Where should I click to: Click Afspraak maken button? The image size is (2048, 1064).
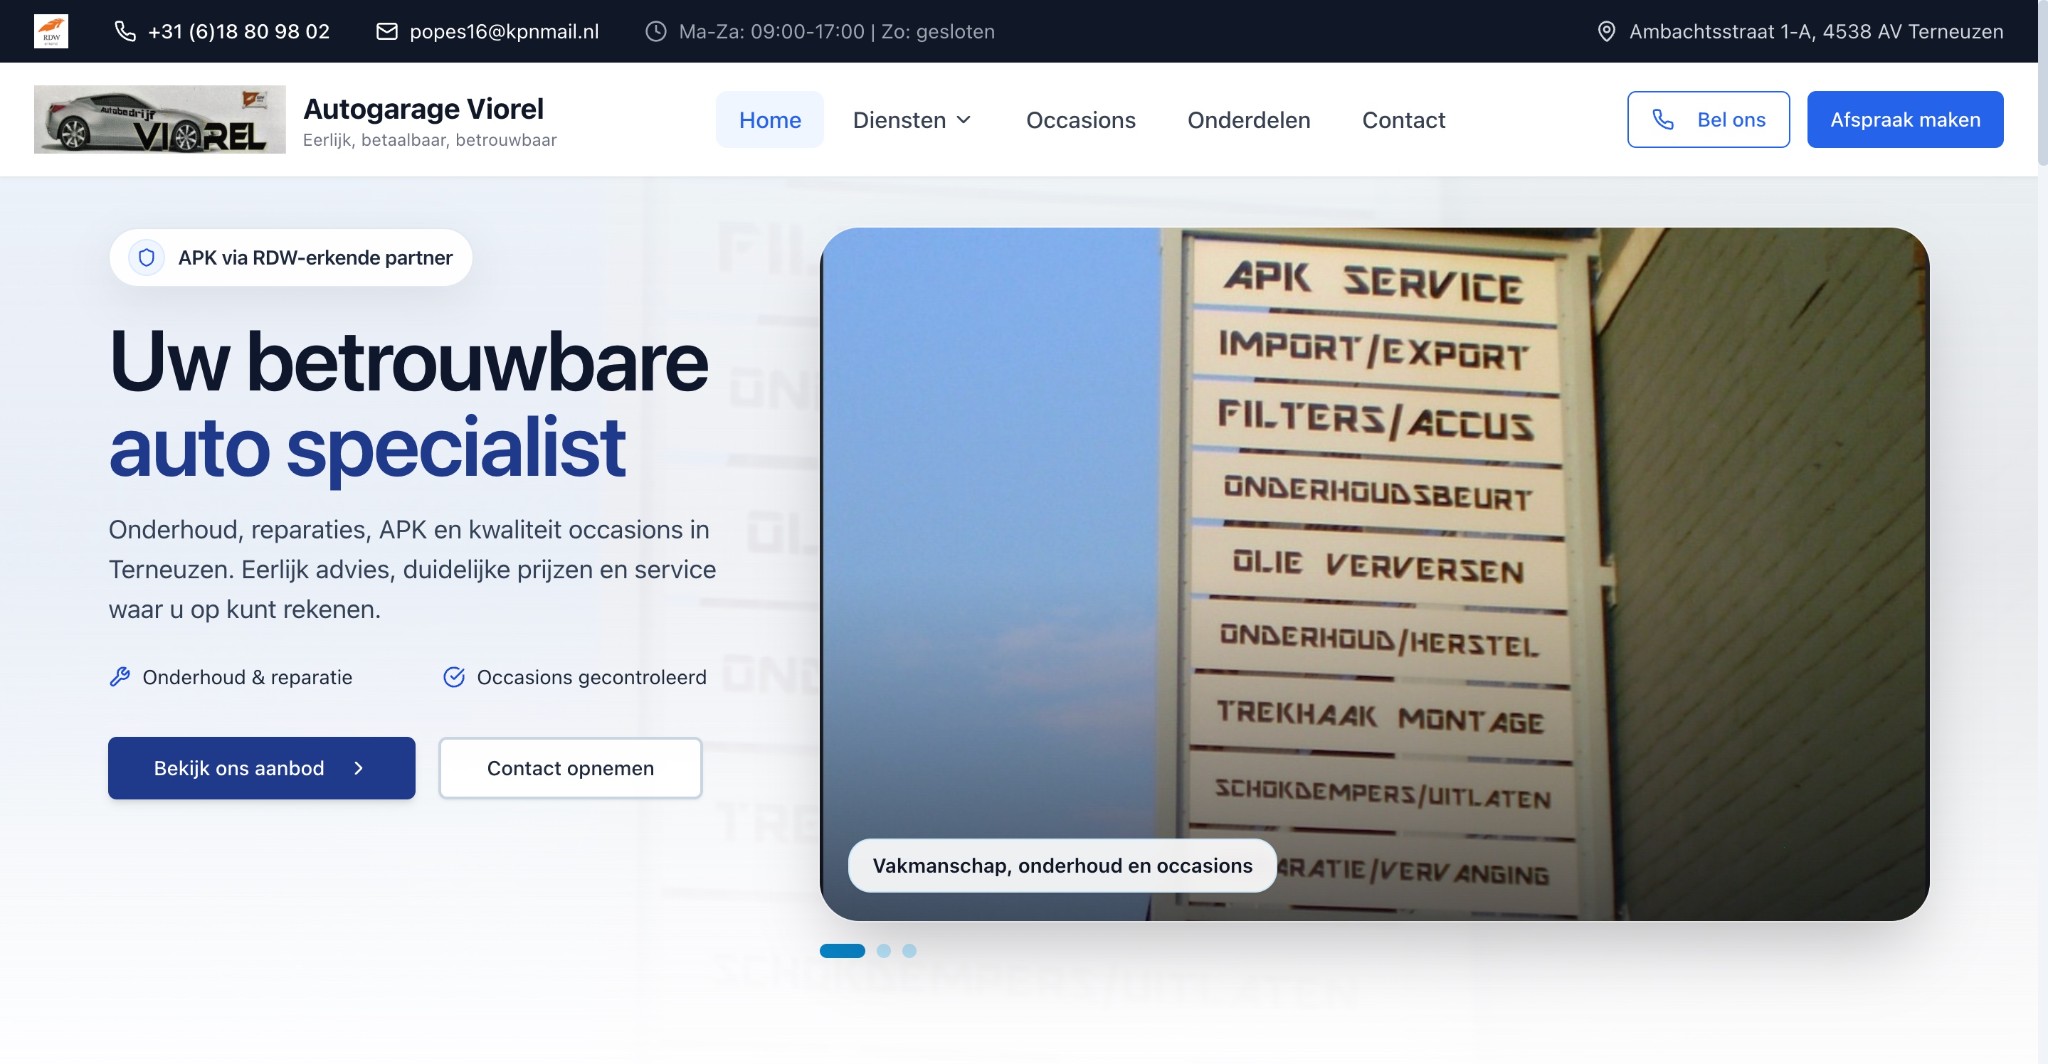[1905, 120]
